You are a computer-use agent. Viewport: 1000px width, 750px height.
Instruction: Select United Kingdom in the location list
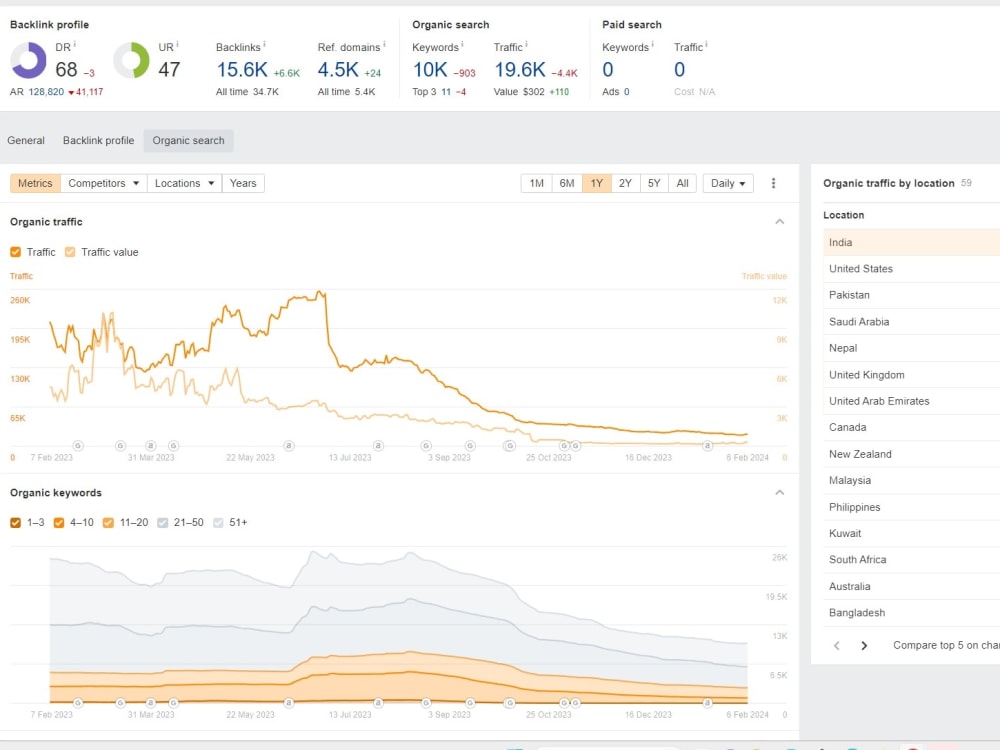911,374
